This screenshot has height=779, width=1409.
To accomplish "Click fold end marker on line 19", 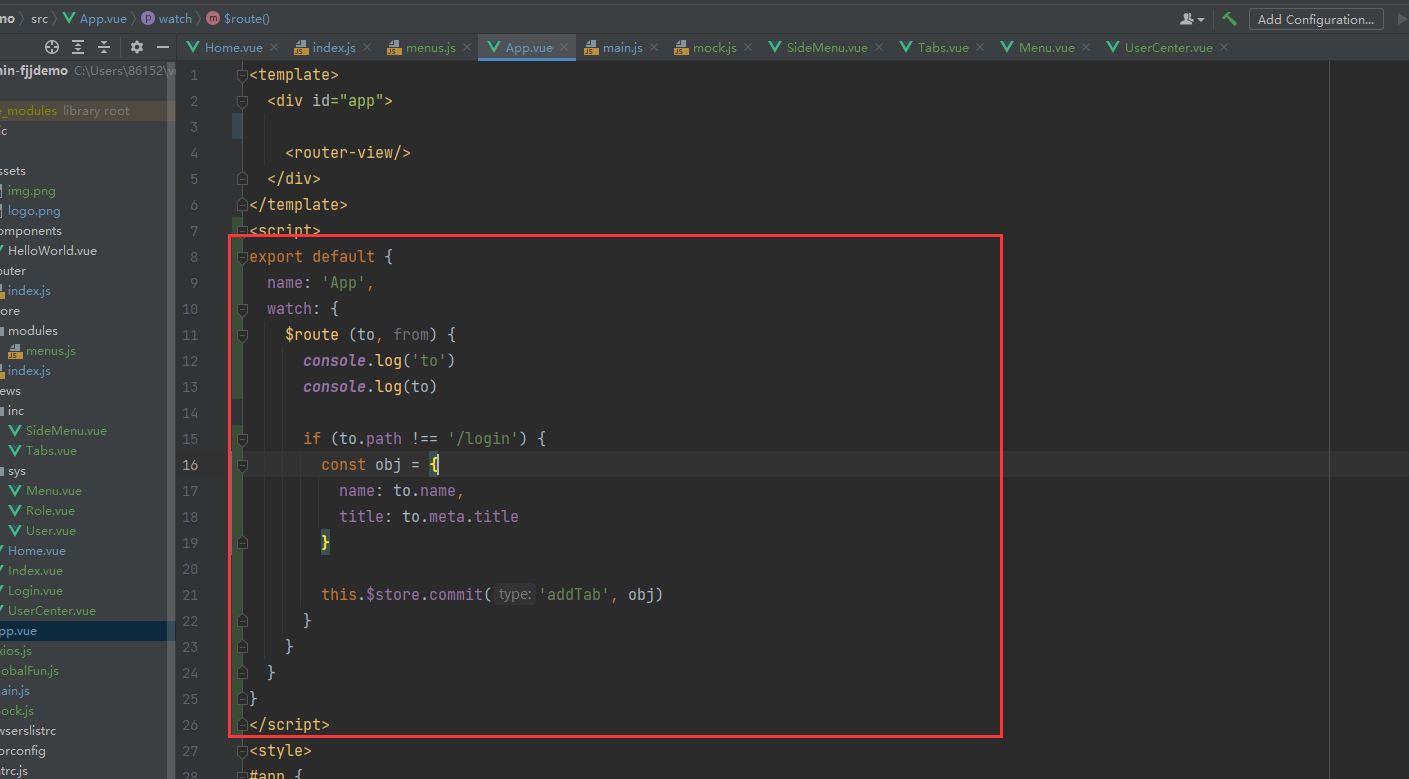I will coord(242,543).
